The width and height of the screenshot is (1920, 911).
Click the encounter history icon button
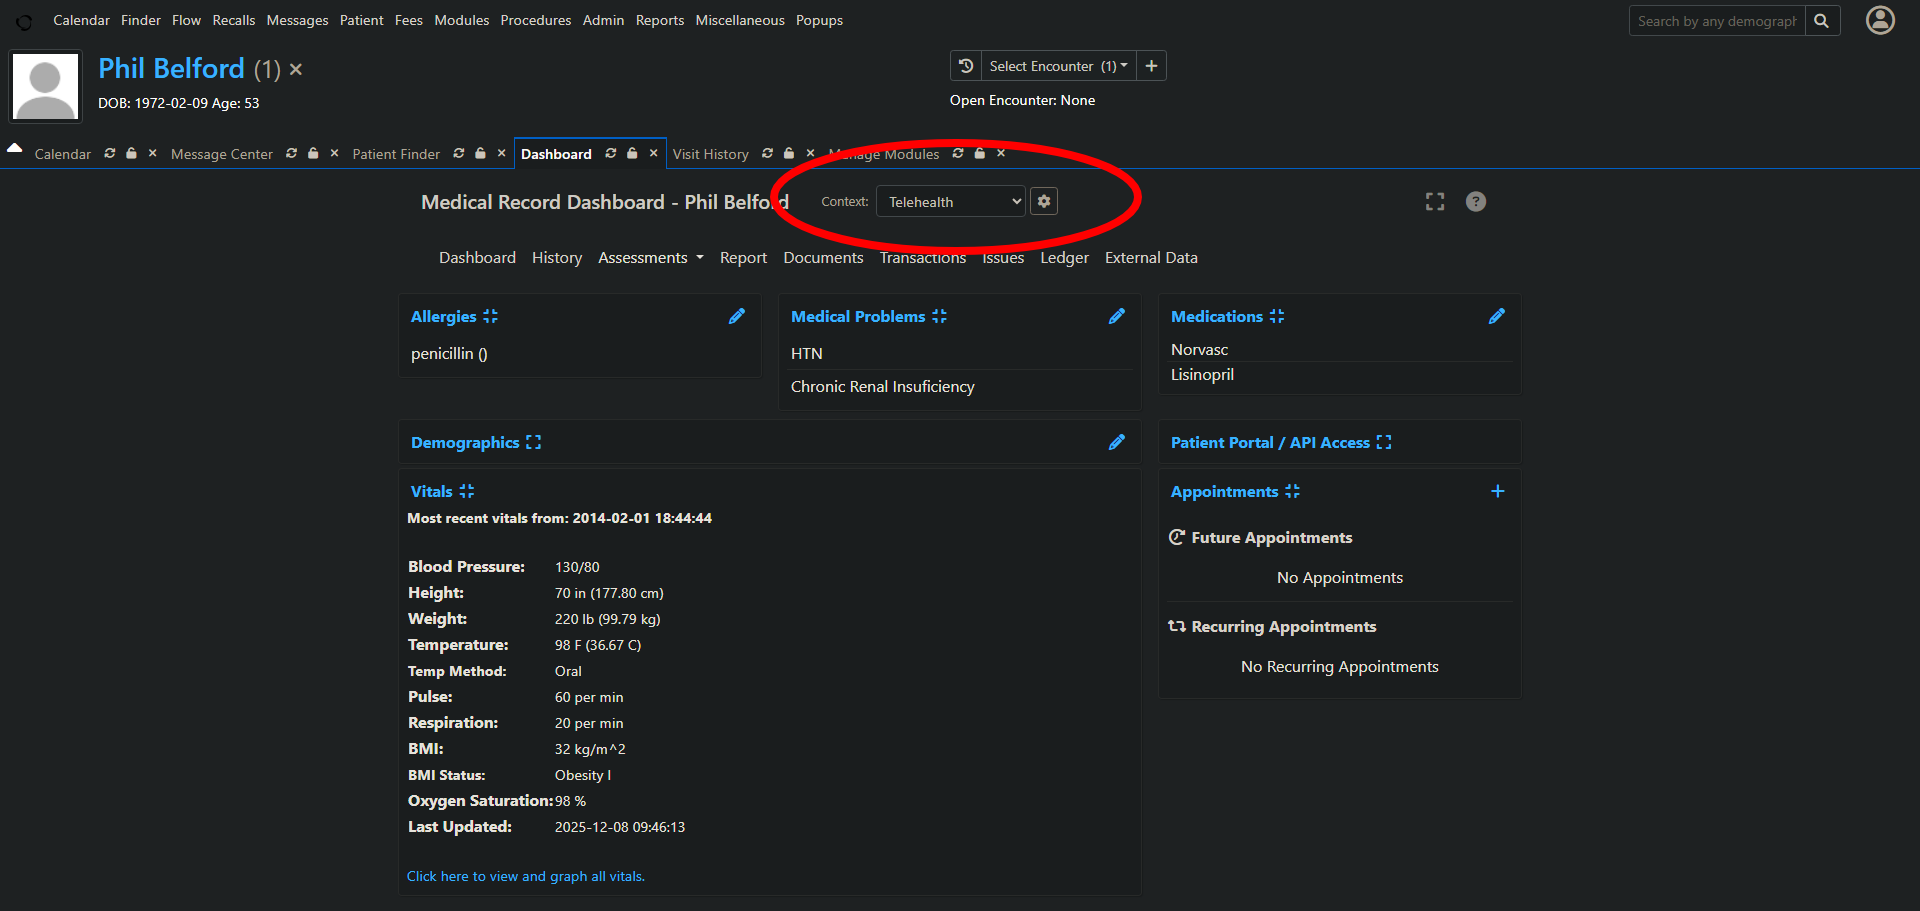click(966, 66)
